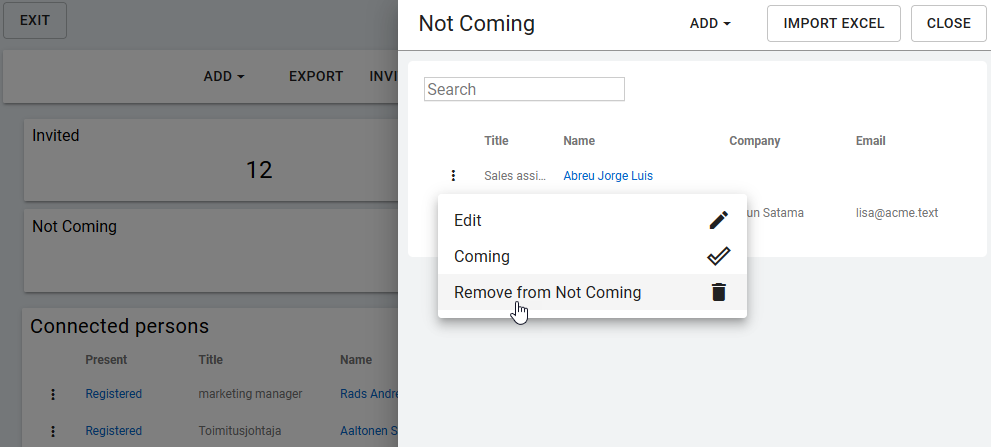Focus the Search input field
The image size is (991, 447).
(524, 89)
